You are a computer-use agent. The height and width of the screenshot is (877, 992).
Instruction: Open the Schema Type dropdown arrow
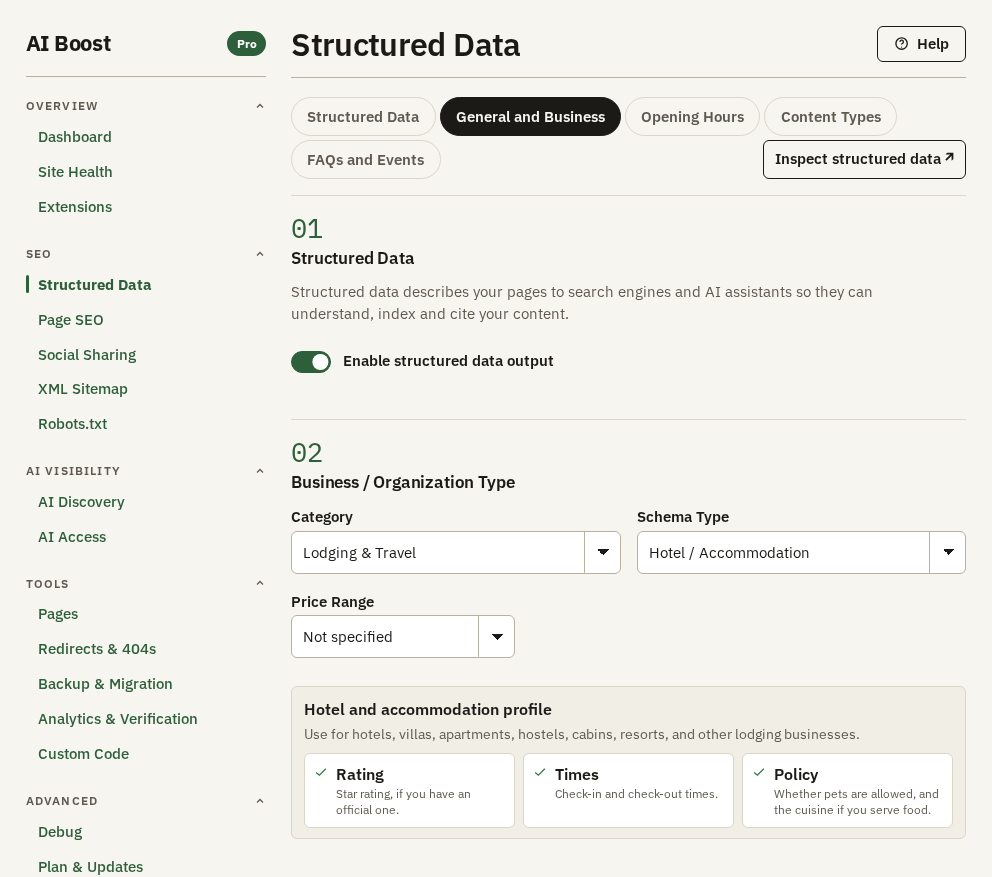948,552
